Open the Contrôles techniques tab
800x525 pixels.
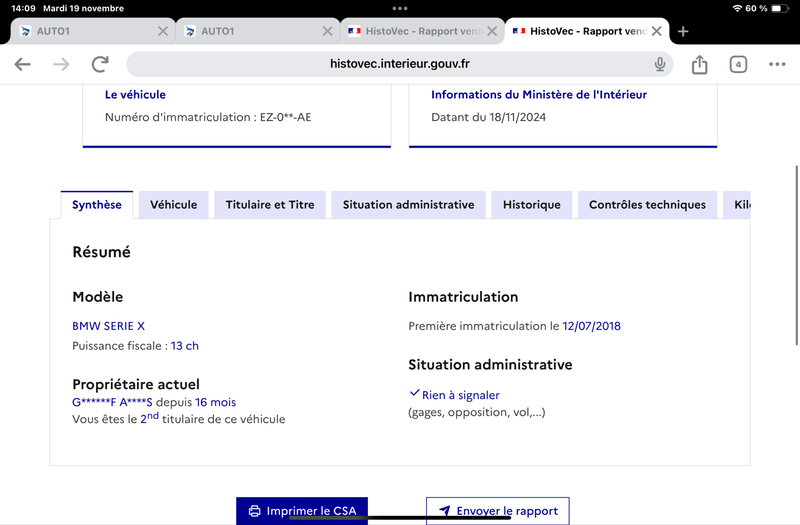pos(647,205)
